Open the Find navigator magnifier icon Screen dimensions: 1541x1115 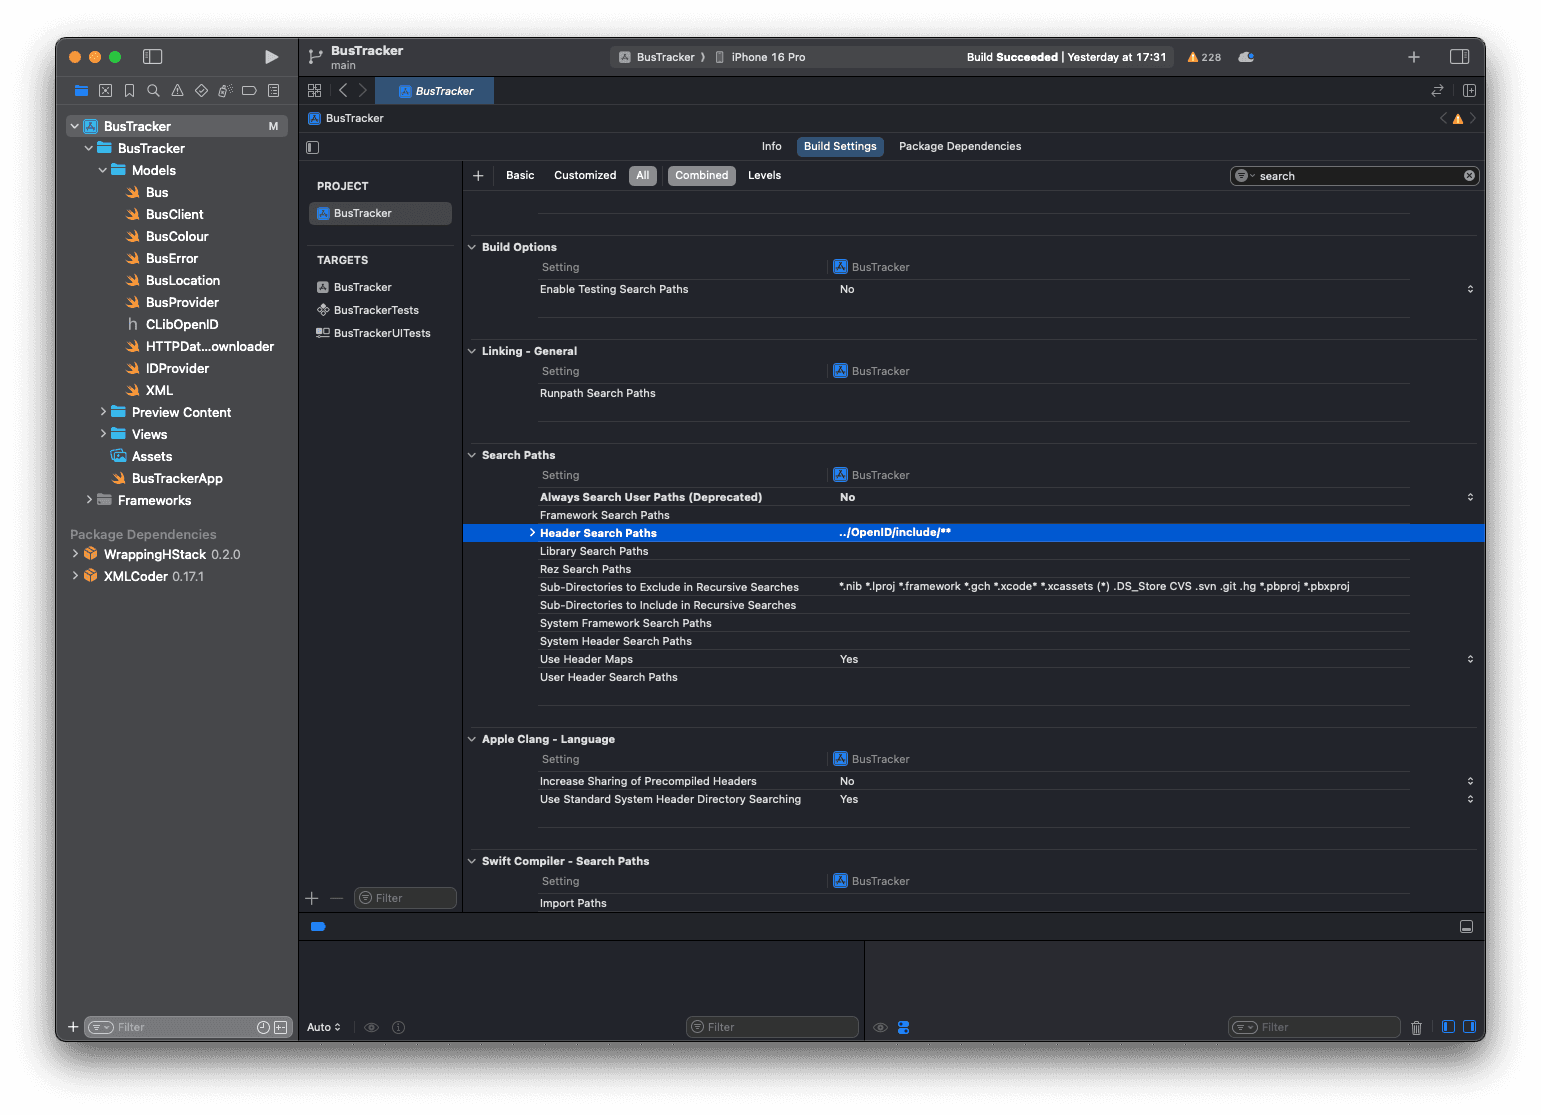tap(153, 90)
